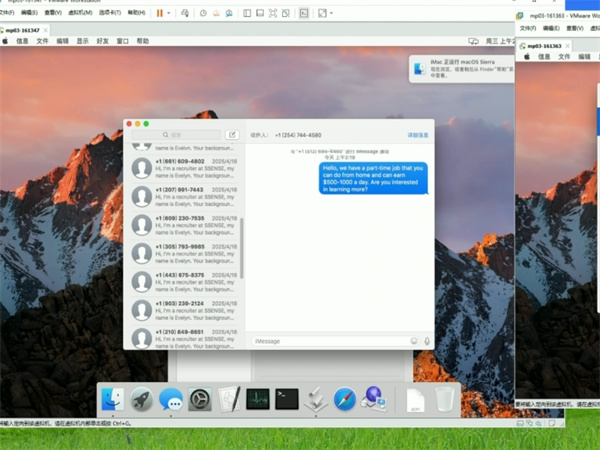Open Finder from the dock
Image resolution: width=600 pixels, height=450 pixels.
tap(113, 400)
